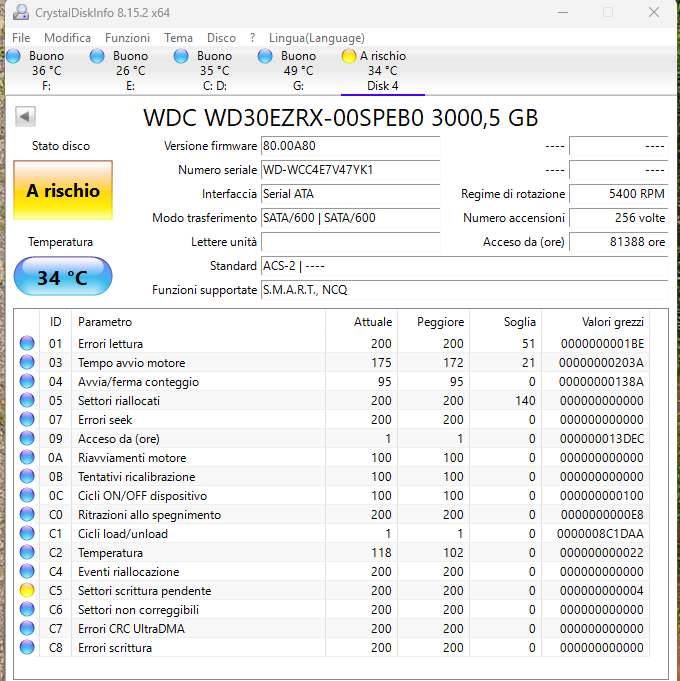Click the status orb for Tempo avvio motore

coord(27,362)
